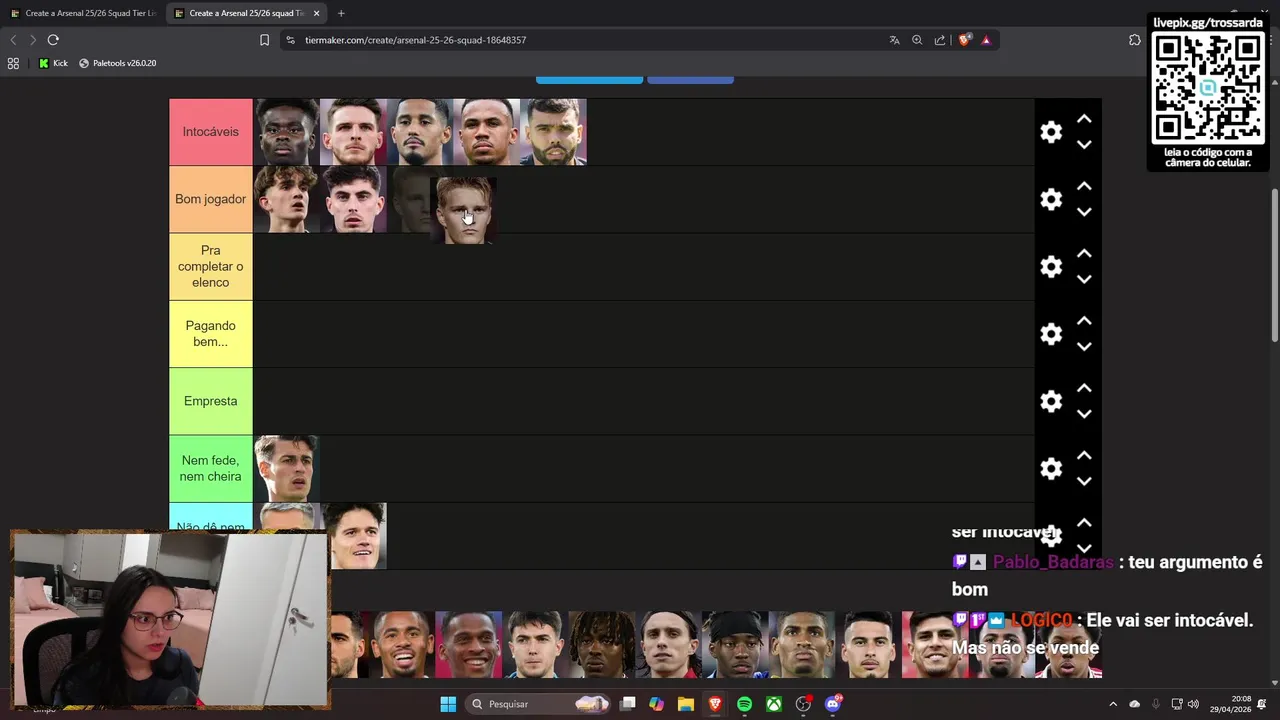Go forward in browser history
The width and height of the screenshot is (1280, 720).
tap(32, 40)
